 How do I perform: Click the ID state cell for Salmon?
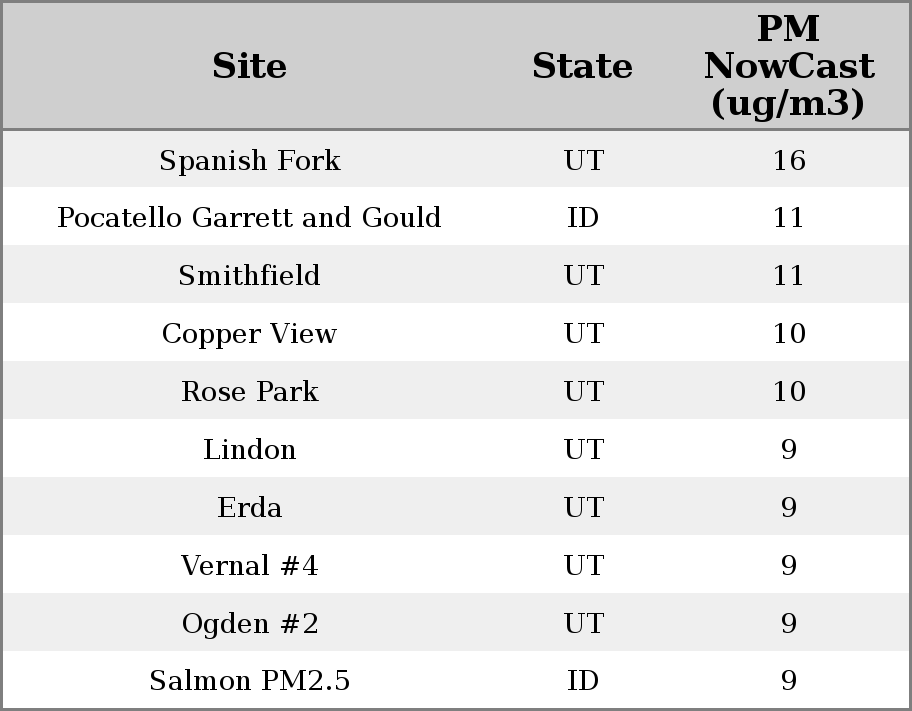click(582, 681)
